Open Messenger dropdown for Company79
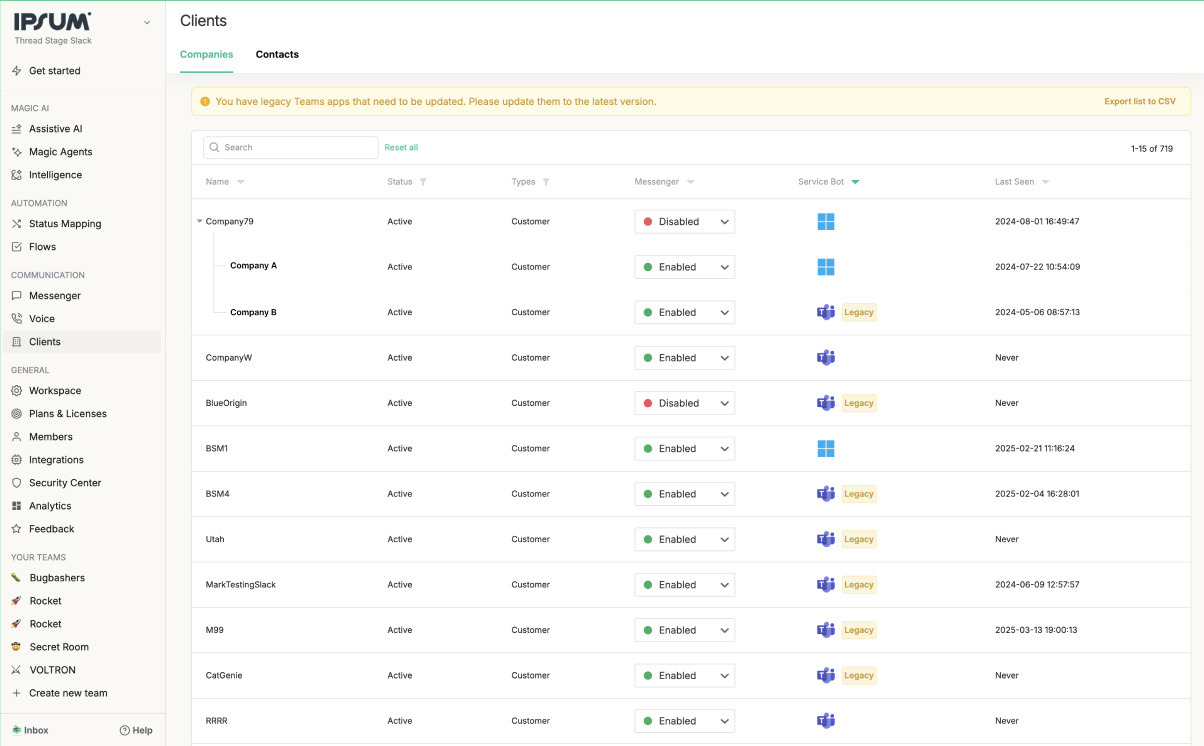This screenshot has height=746, width=1204. [x=685, y=222]
